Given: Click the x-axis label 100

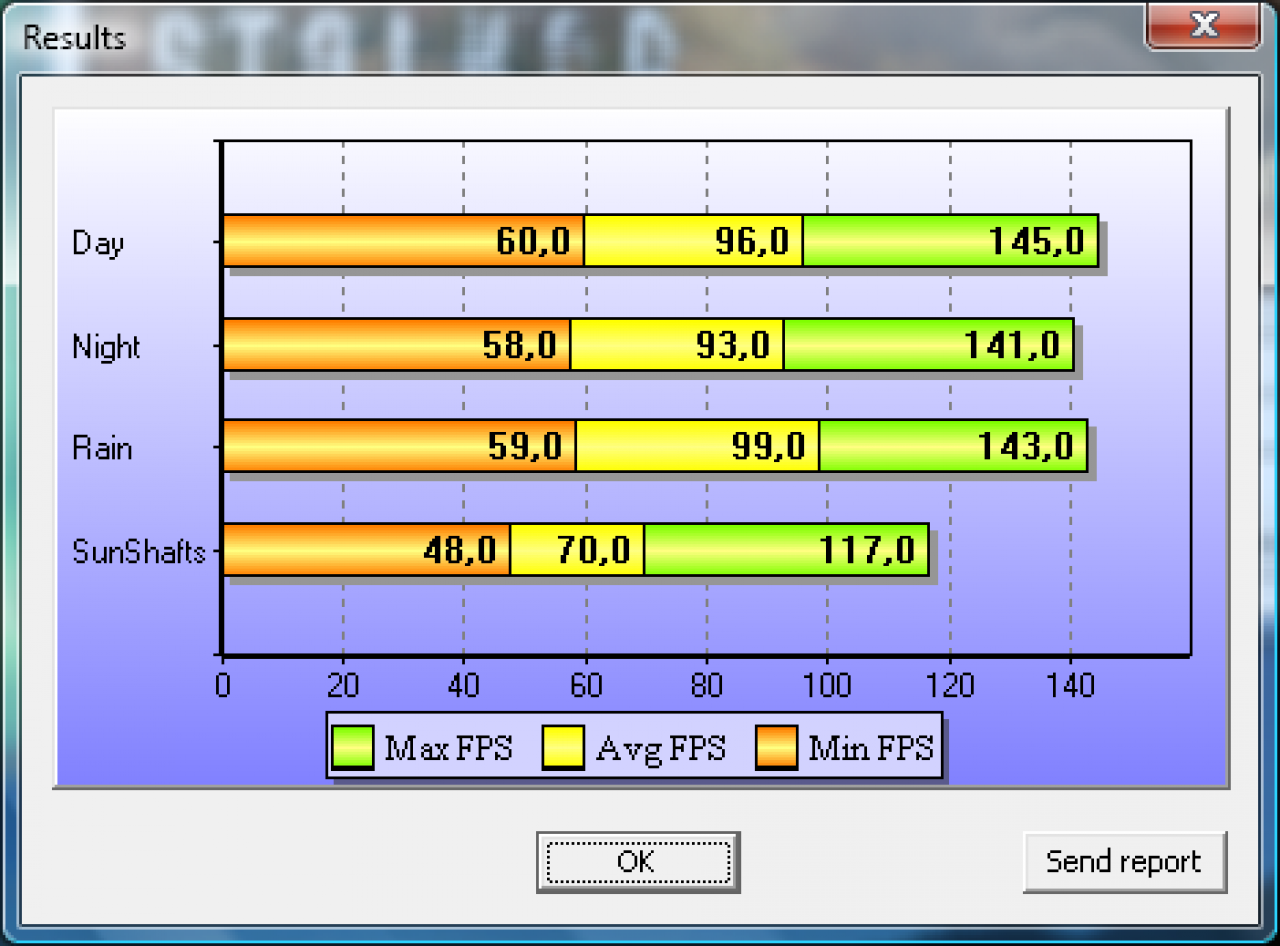Looking at the screenshot, I should (x=828, y=685).
